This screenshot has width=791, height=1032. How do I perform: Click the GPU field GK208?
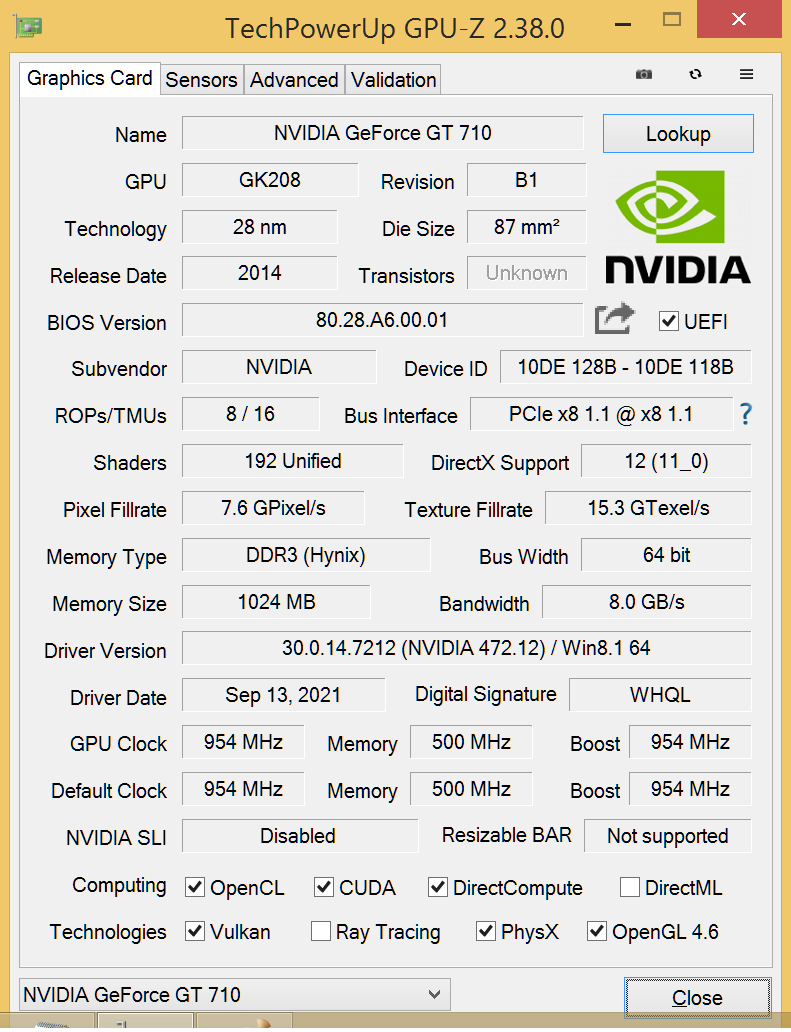point(270,180)
